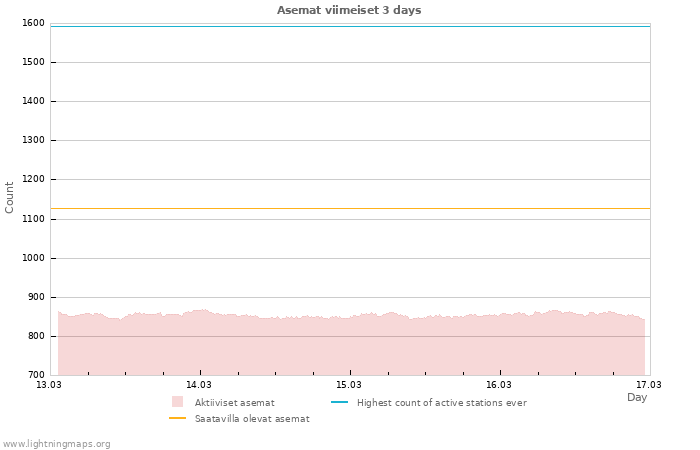The width and height of the screenshot is (700, 450).
Task: Open the www.lightningmaps.org watermark link
Action: click(x=56, y=444)
